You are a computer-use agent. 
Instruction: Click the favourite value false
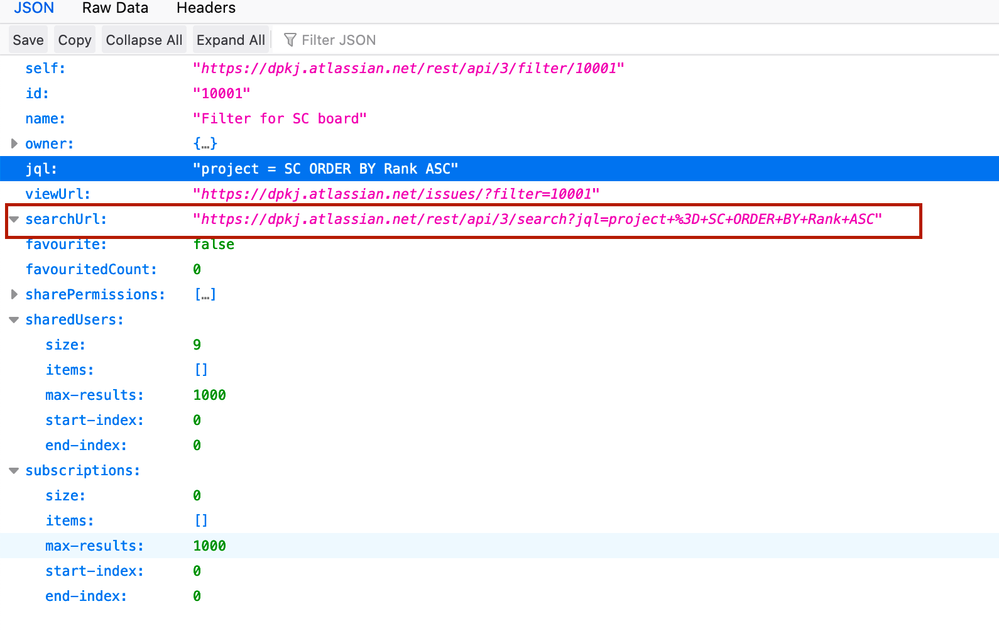213,245
